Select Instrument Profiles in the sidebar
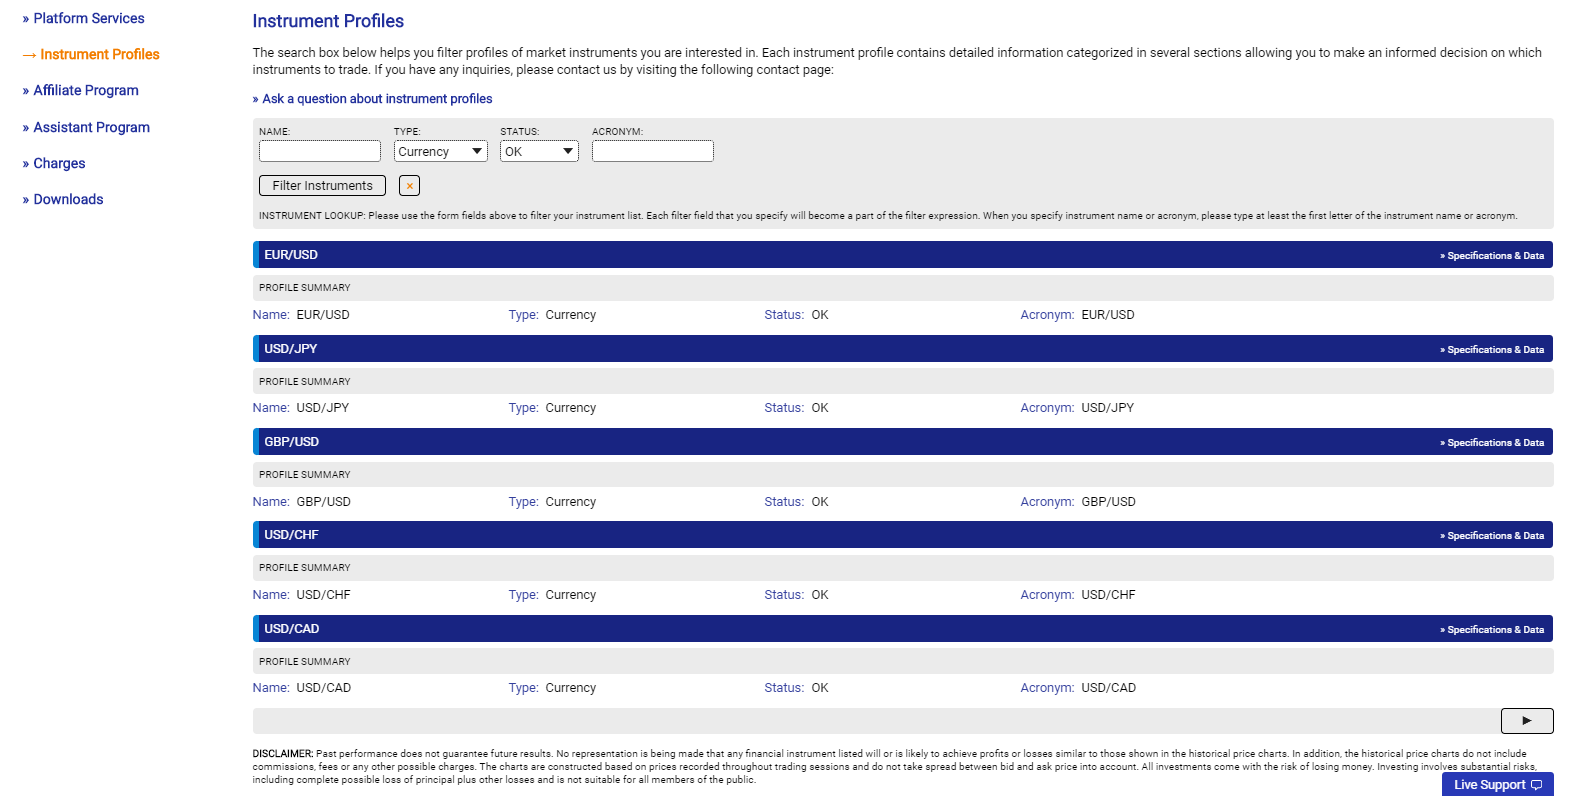 [x=100, y=54]
